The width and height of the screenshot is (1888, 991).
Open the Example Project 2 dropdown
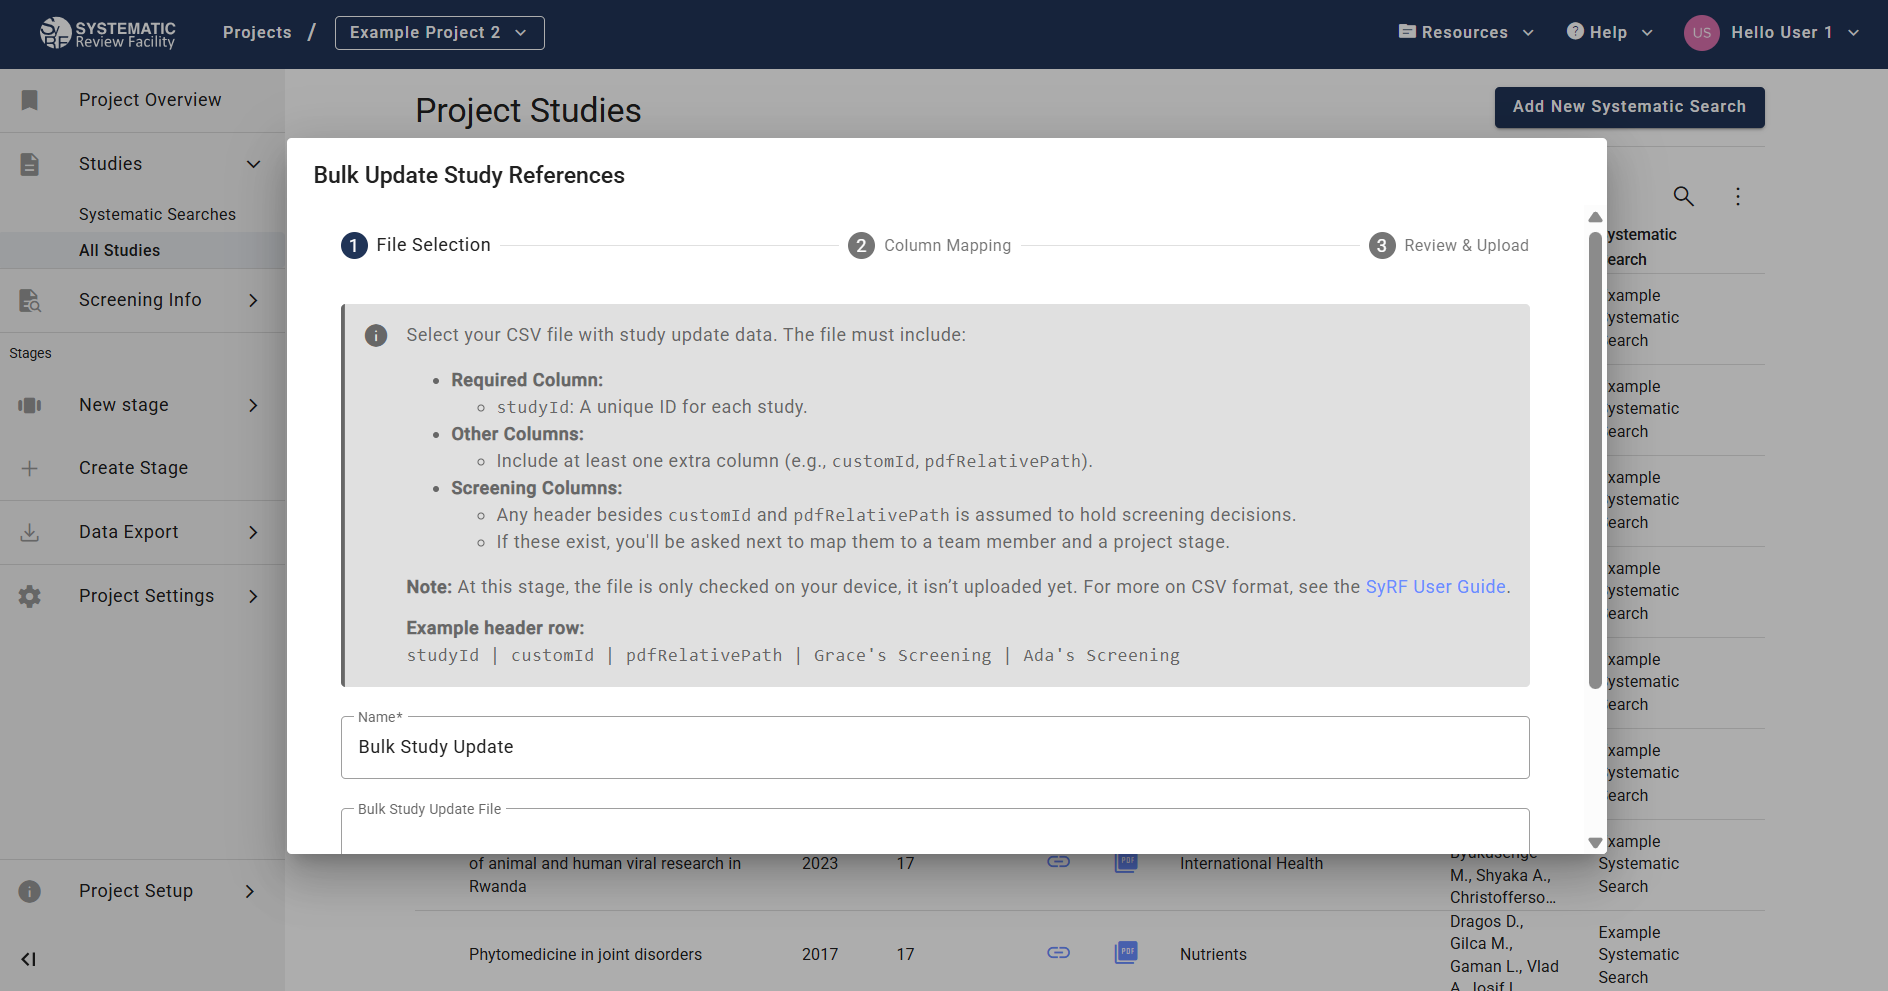coord(439,32)
